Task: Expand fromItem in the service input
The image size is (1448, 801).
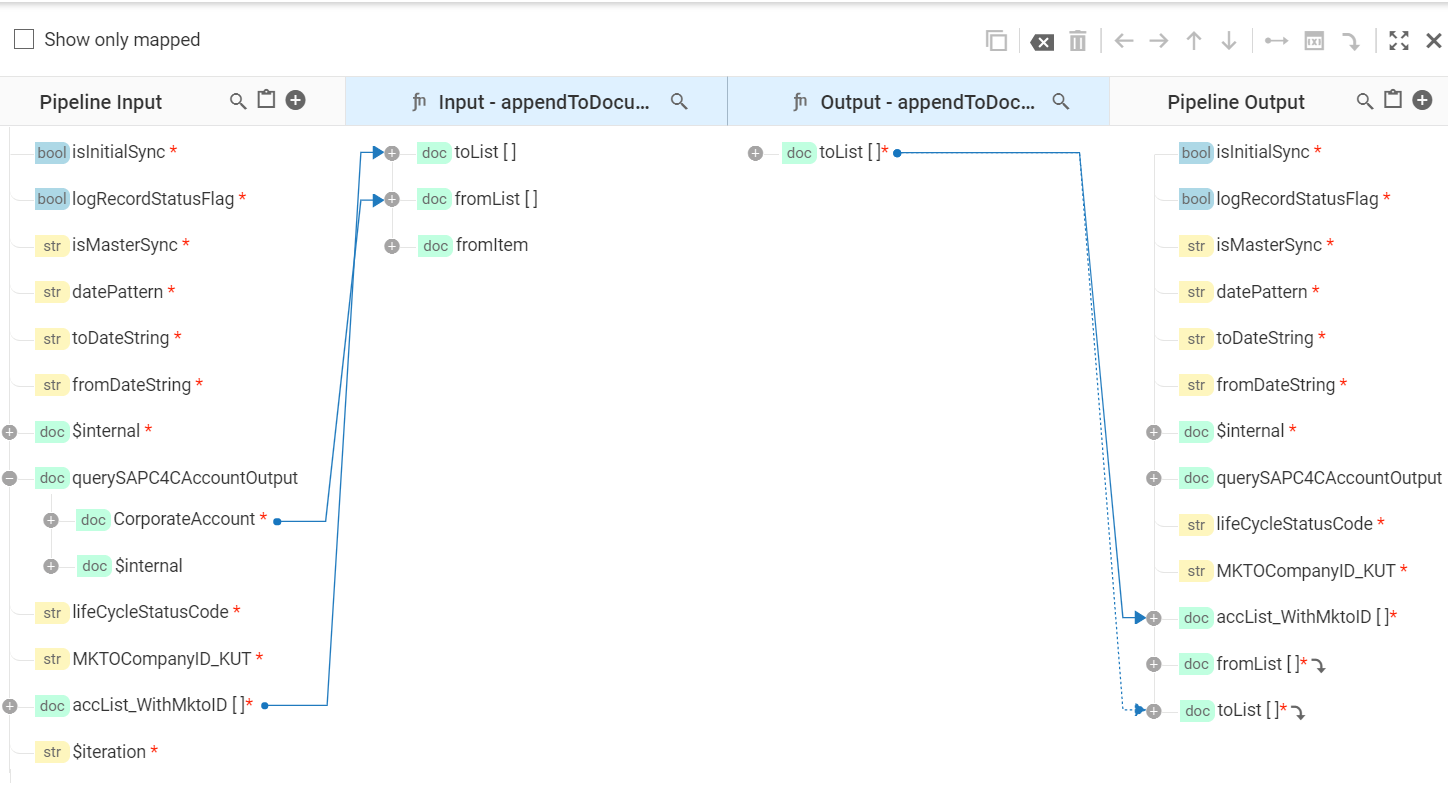Action: 392,246
